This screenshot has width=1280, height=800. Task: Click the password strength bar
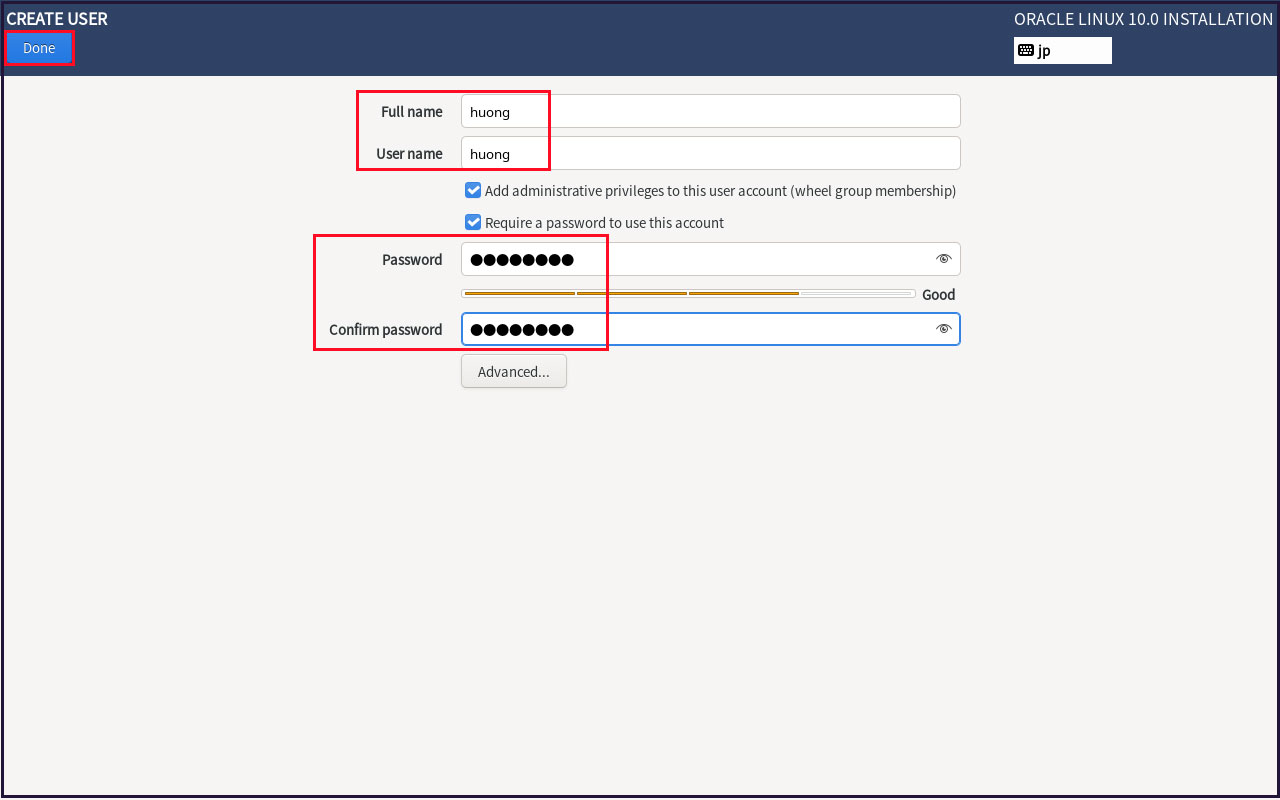(x=688, y=294)
